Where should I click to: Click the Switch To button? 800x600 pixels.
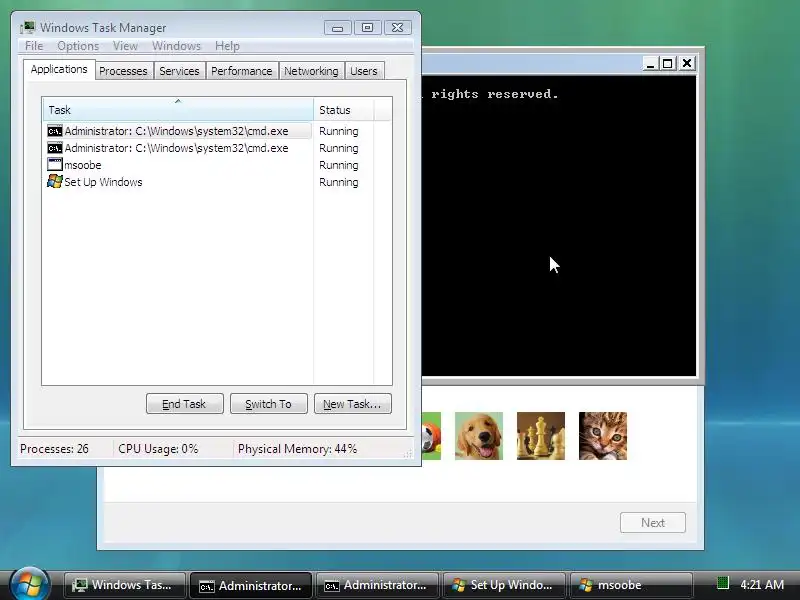click(269, 404)
